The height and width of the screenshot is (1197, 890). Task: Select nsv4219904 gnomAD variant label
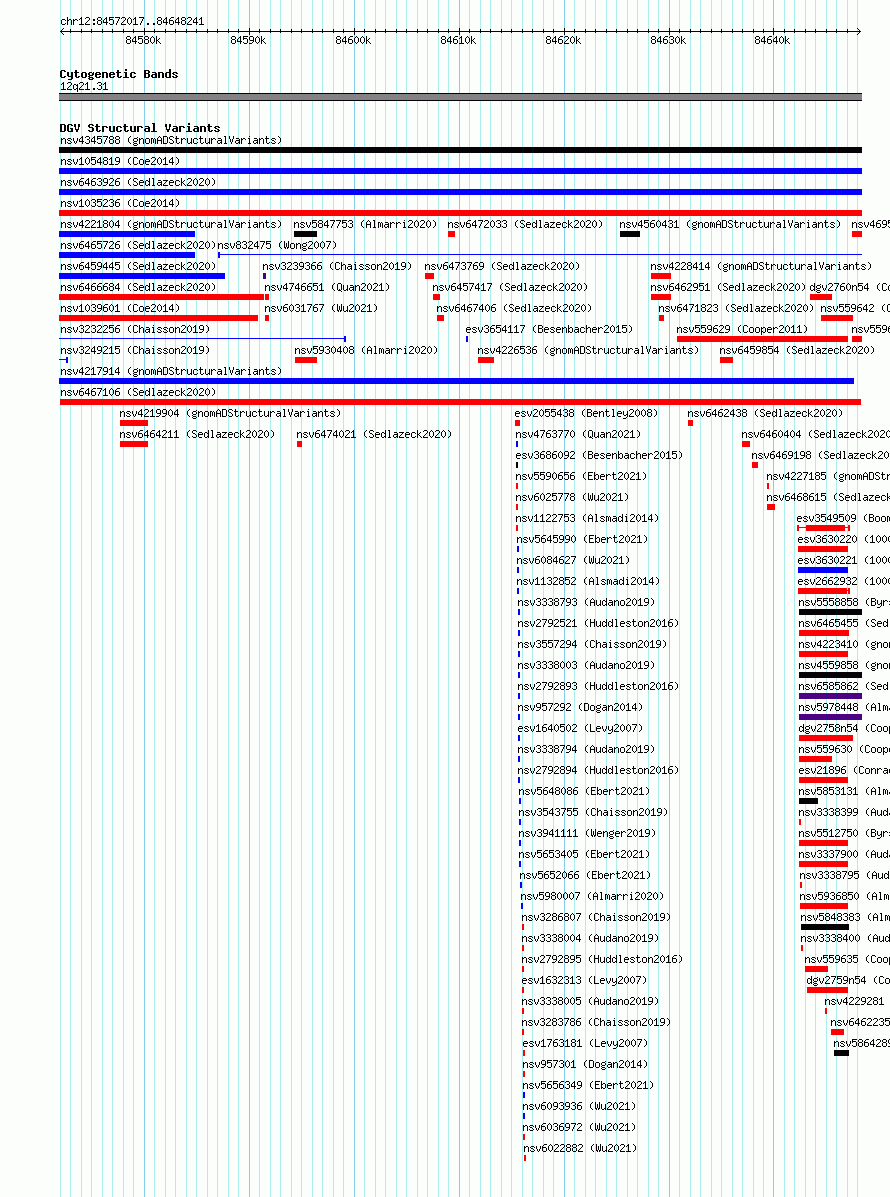[x=231, y=413]
